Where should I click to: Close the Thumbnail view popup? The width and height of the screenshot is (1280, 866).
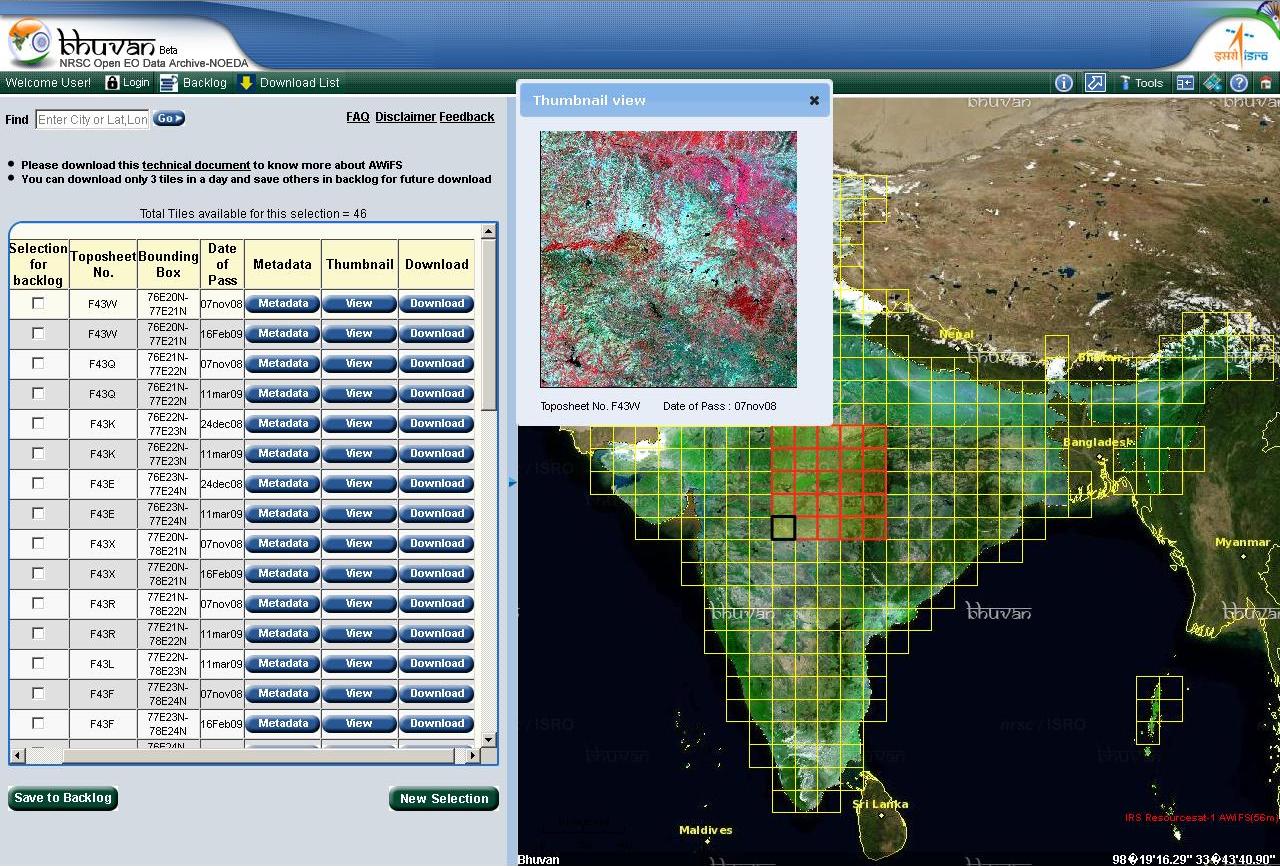(x=814, y=100)
